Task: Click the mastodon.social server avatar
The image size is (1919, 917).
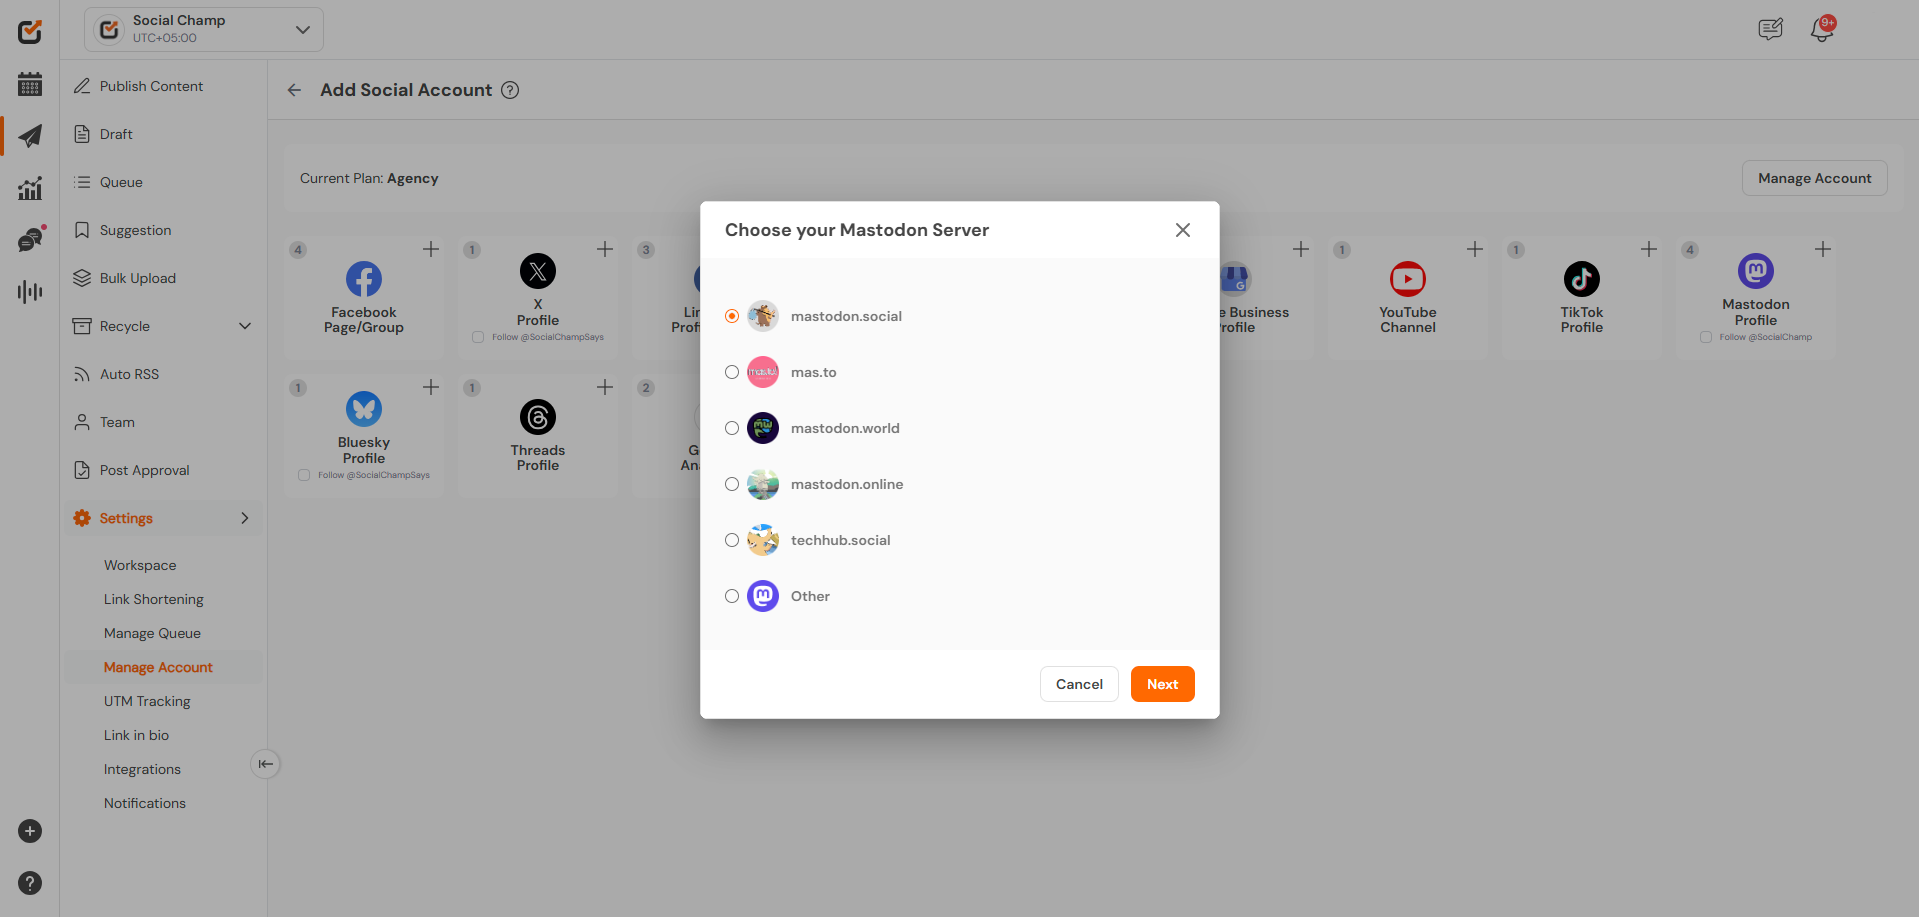Action: click(x=763, y=316)
